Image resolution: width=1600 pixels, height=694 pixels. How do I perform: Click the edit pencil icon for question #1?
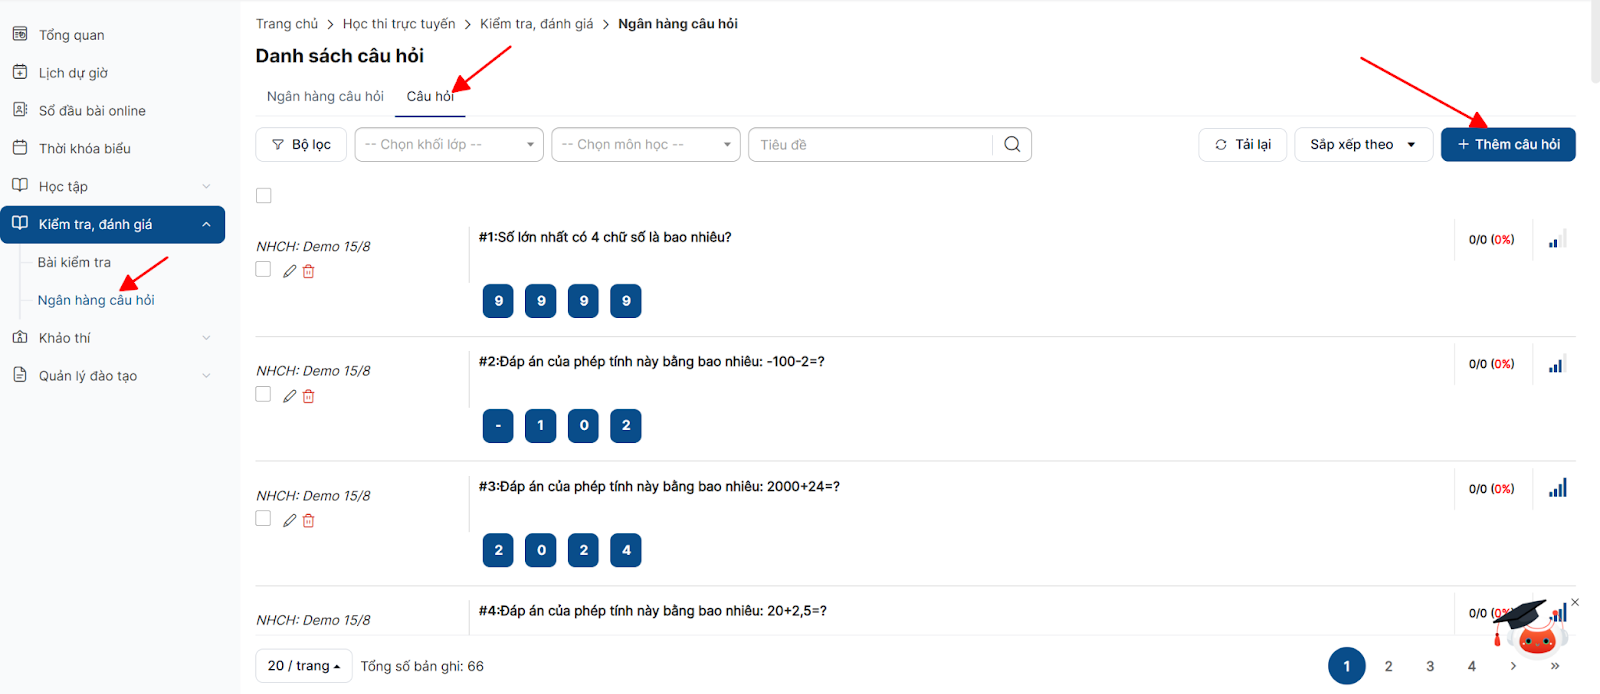[x=289, y=271]
